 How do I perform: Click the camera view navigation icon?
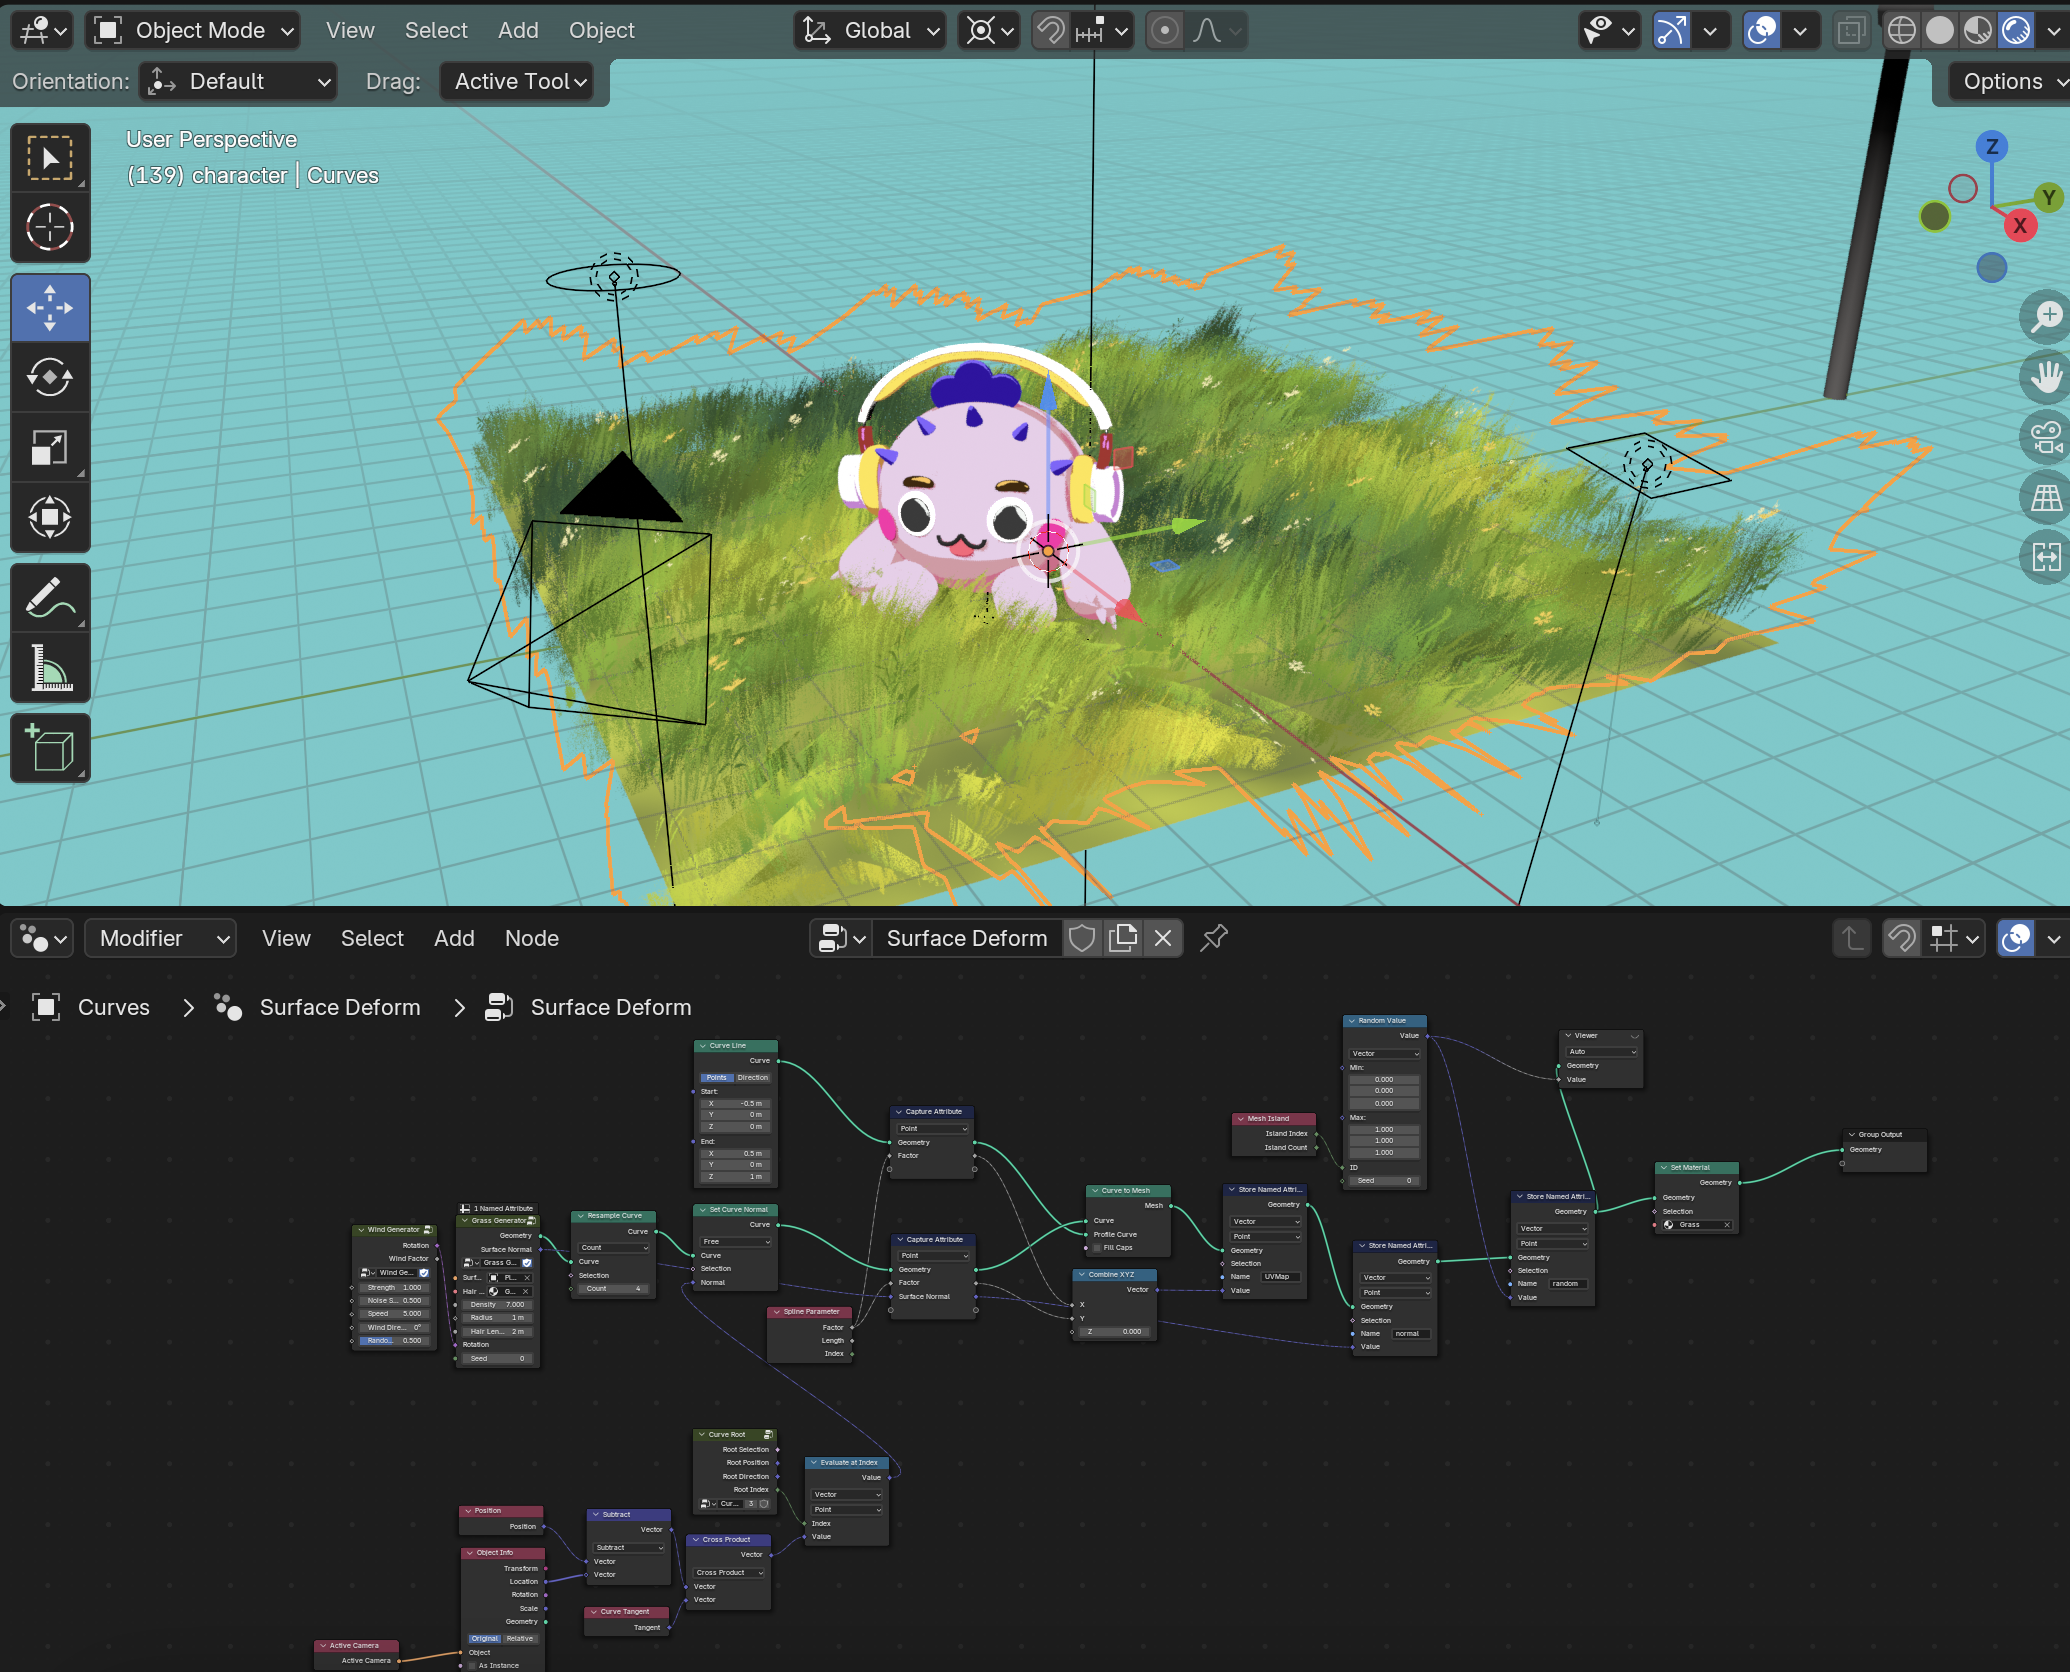point(2045,437)
